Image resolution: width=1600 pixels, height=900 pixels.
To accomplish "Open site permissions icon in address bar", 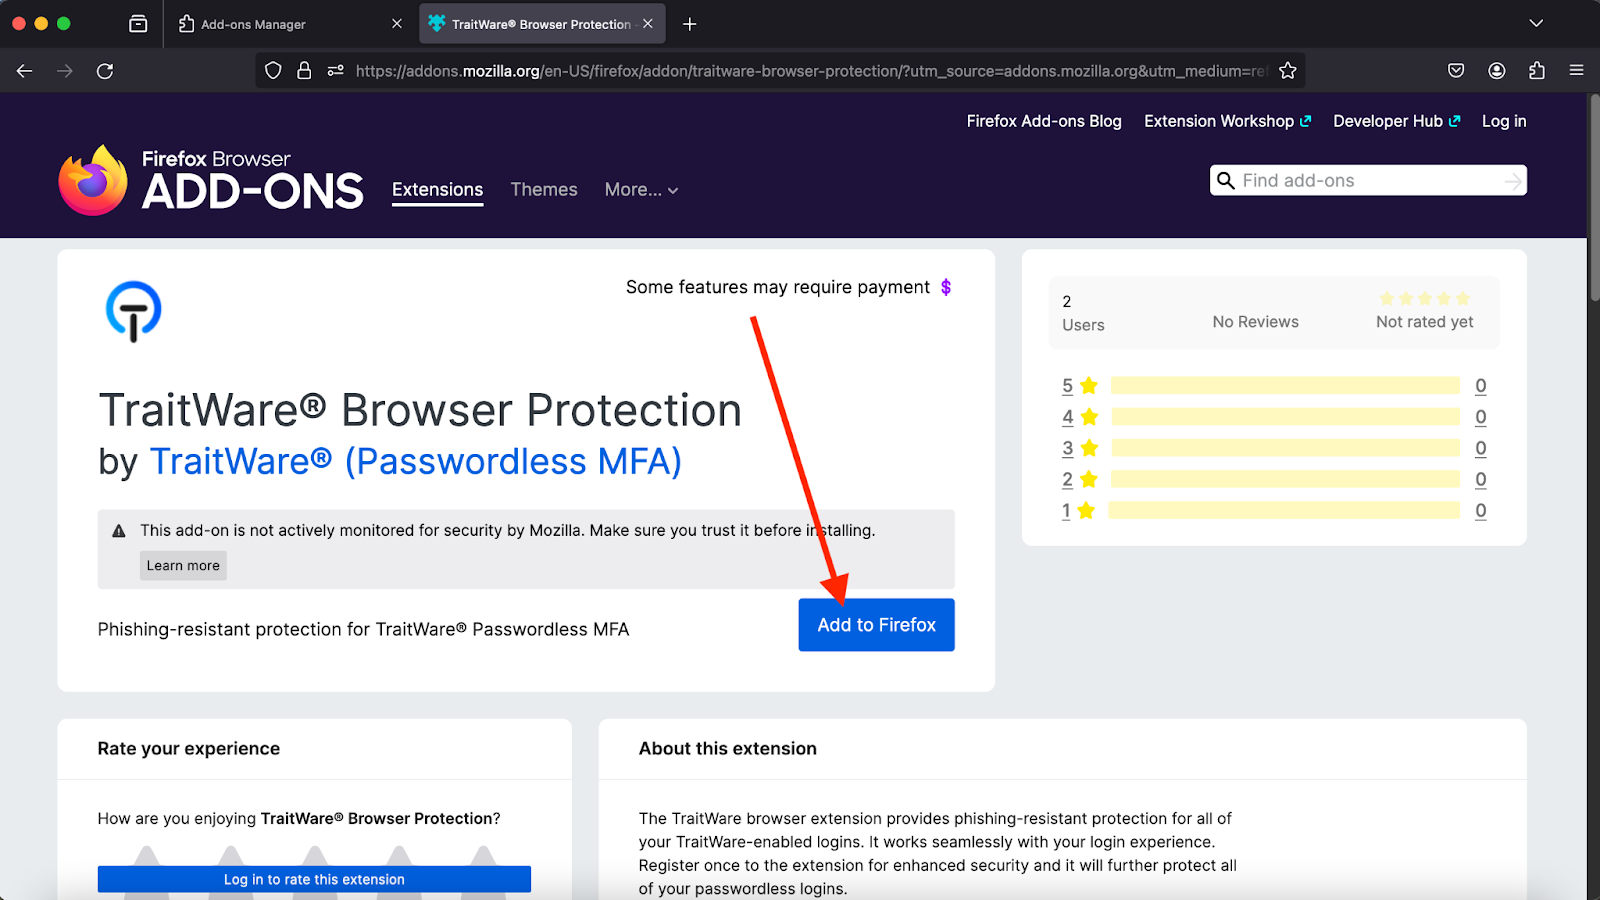I will [x=336, y=71].
